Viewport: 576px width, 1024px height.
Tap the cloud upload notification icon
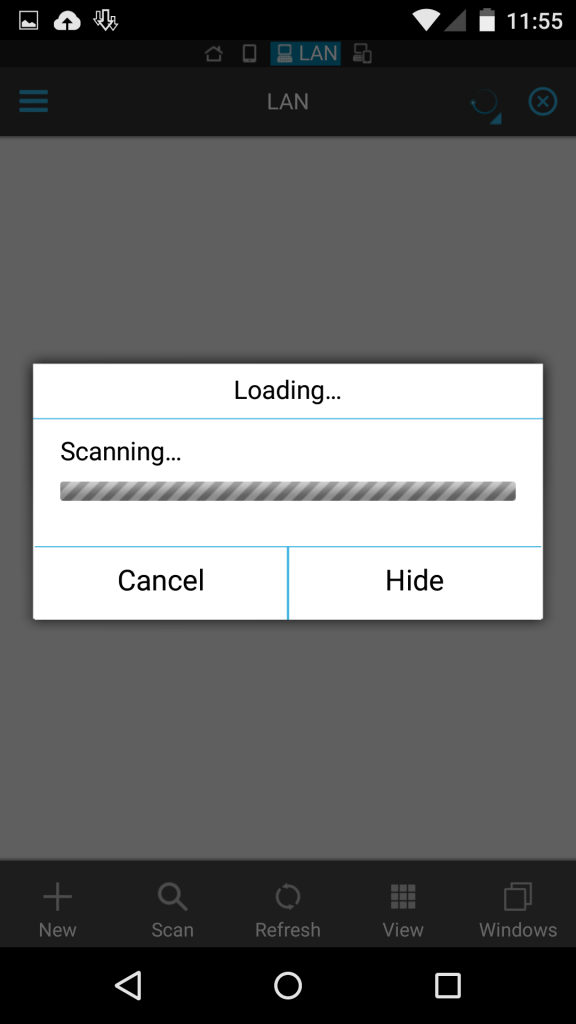pyautogui.click(x=67, y=21)
